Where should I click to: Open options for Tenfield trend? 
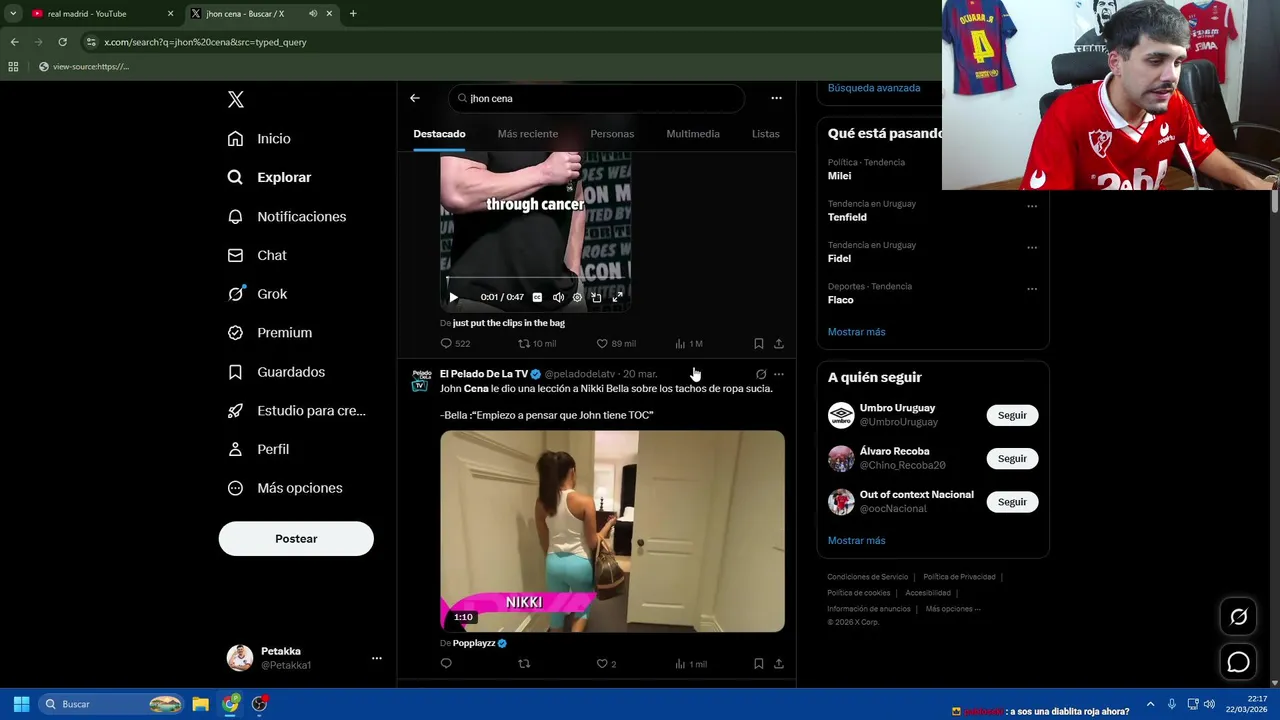coord(1032,207)
